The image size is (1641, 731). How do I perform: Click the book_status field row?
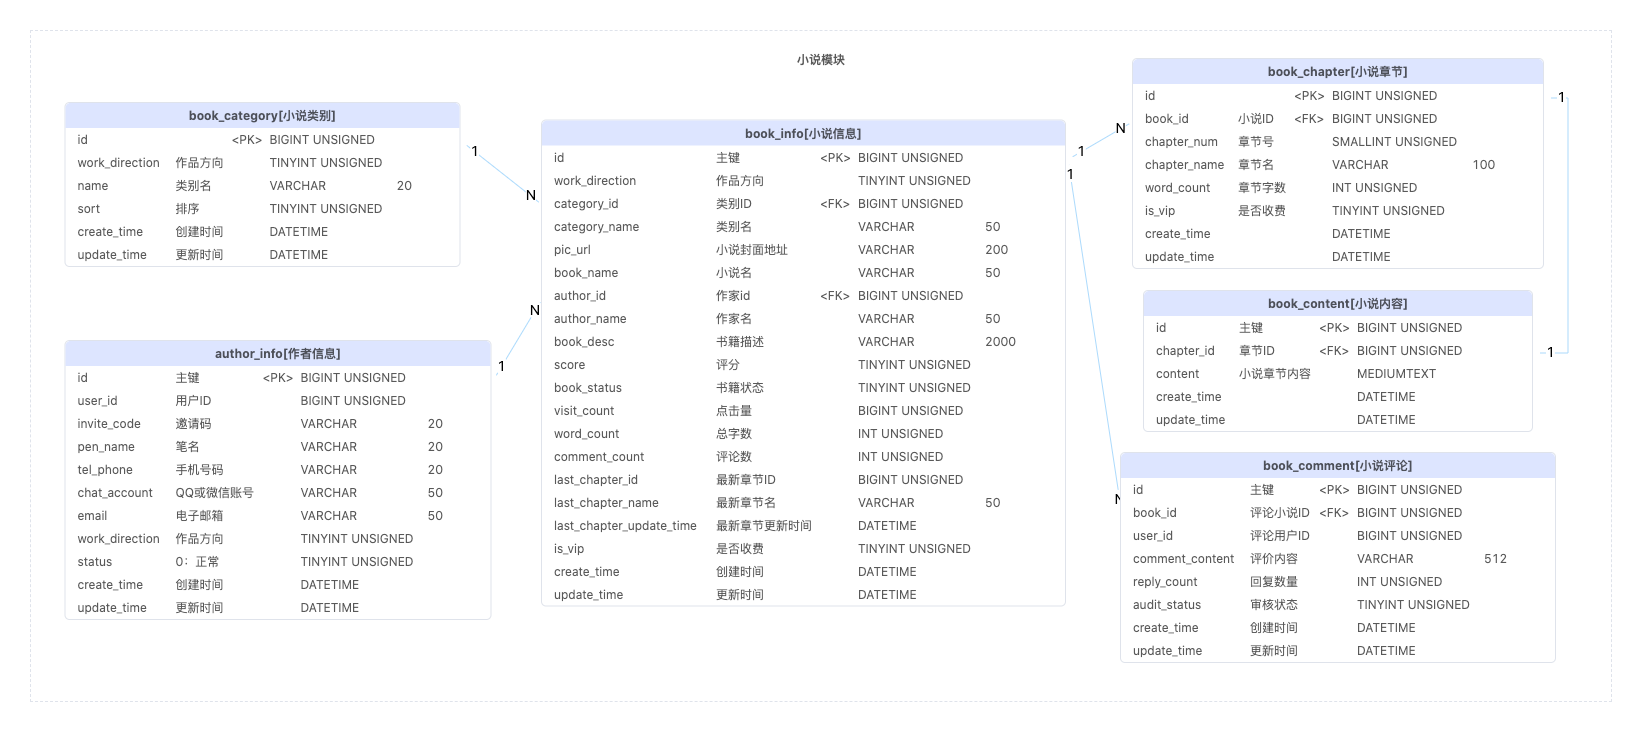coord(803,388)
